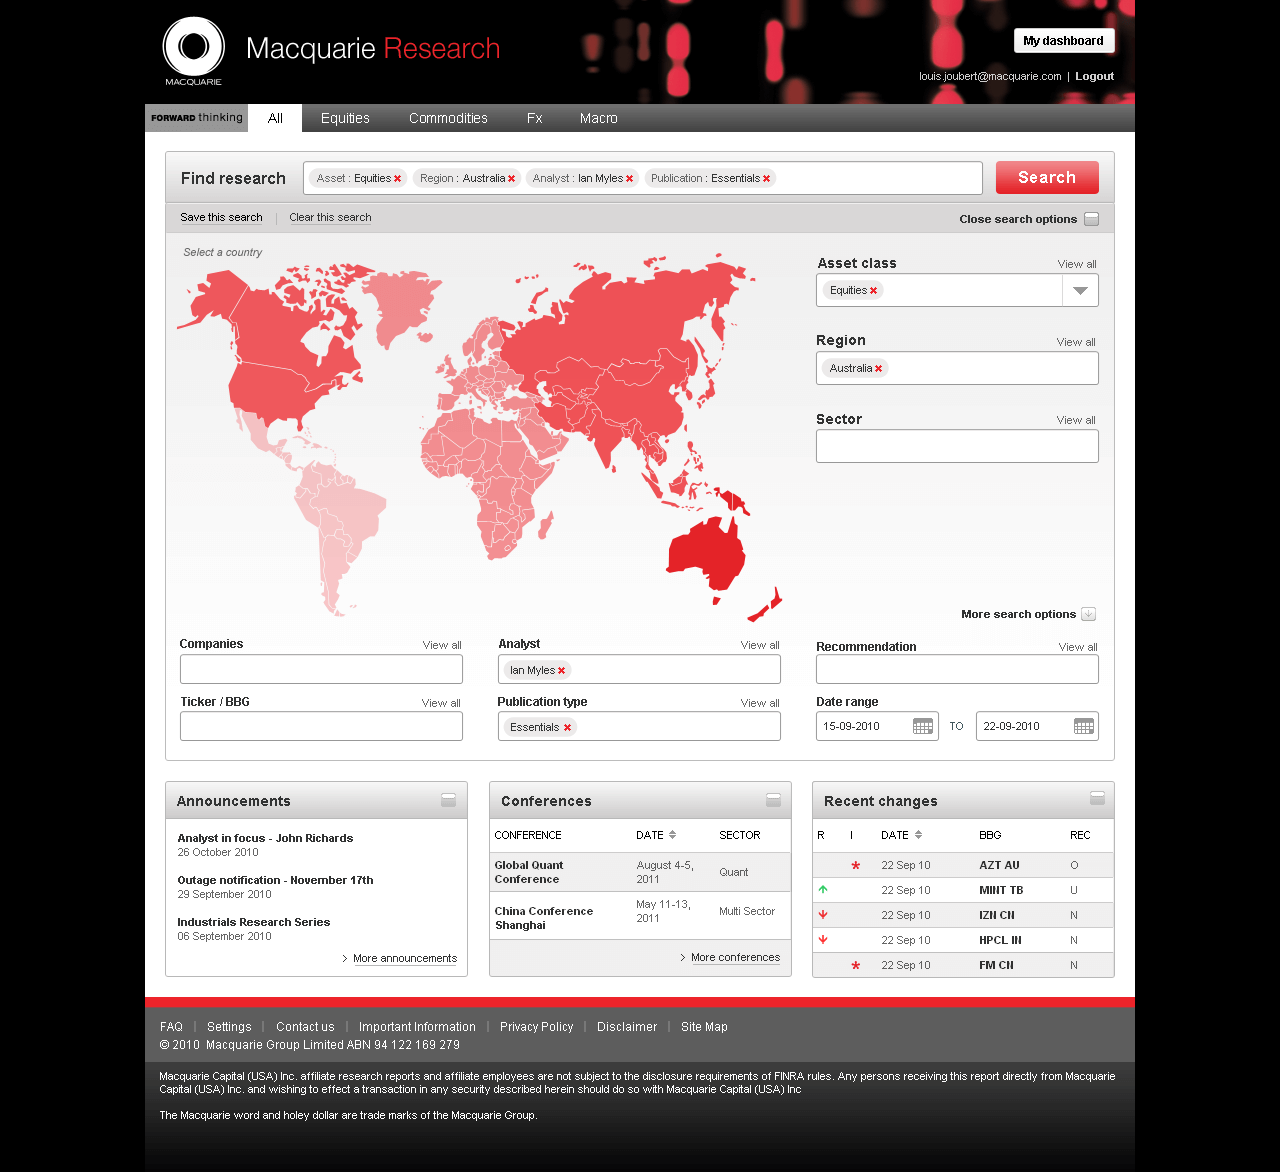
Task: Remove the Publication: Essentials search tag
Action: point(767,179)
